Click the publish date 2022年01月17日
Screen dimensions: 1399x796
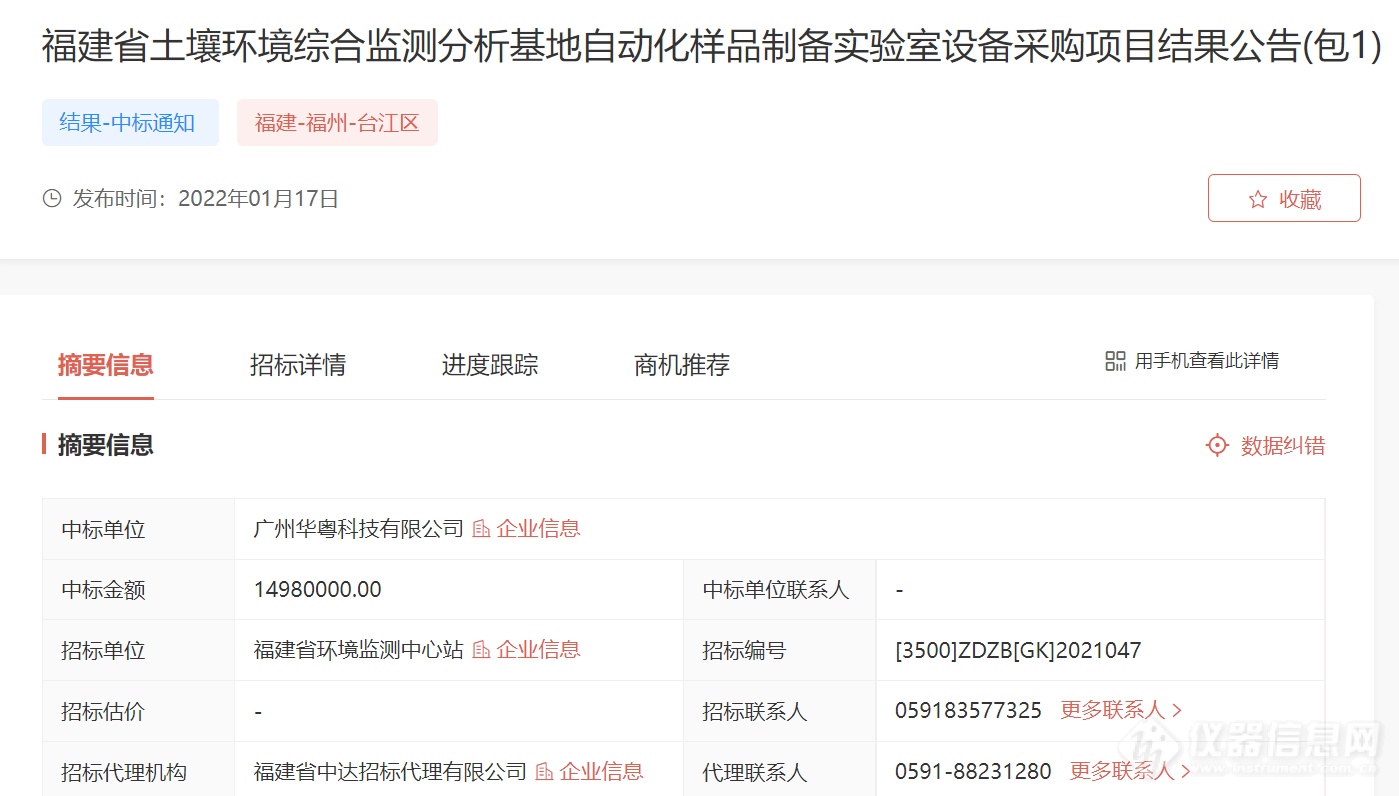[259, 198]
